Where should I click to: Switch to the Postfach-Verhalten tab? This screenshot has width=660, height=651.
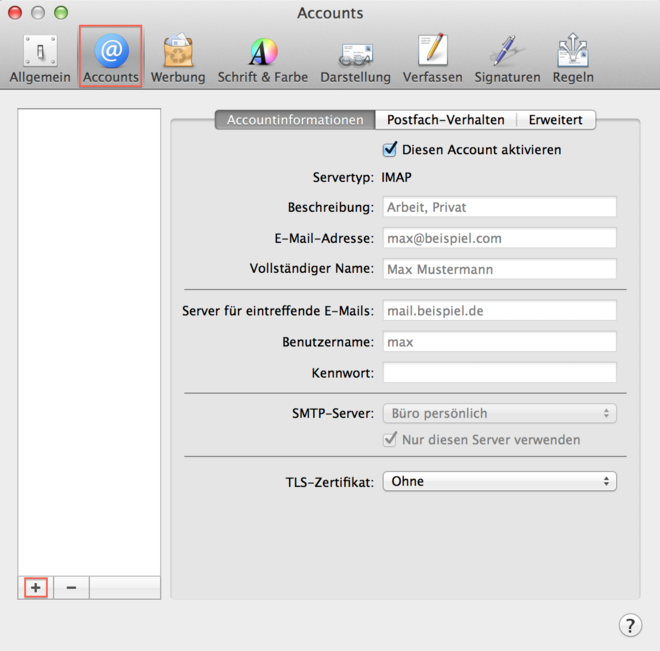click(446, 120)
